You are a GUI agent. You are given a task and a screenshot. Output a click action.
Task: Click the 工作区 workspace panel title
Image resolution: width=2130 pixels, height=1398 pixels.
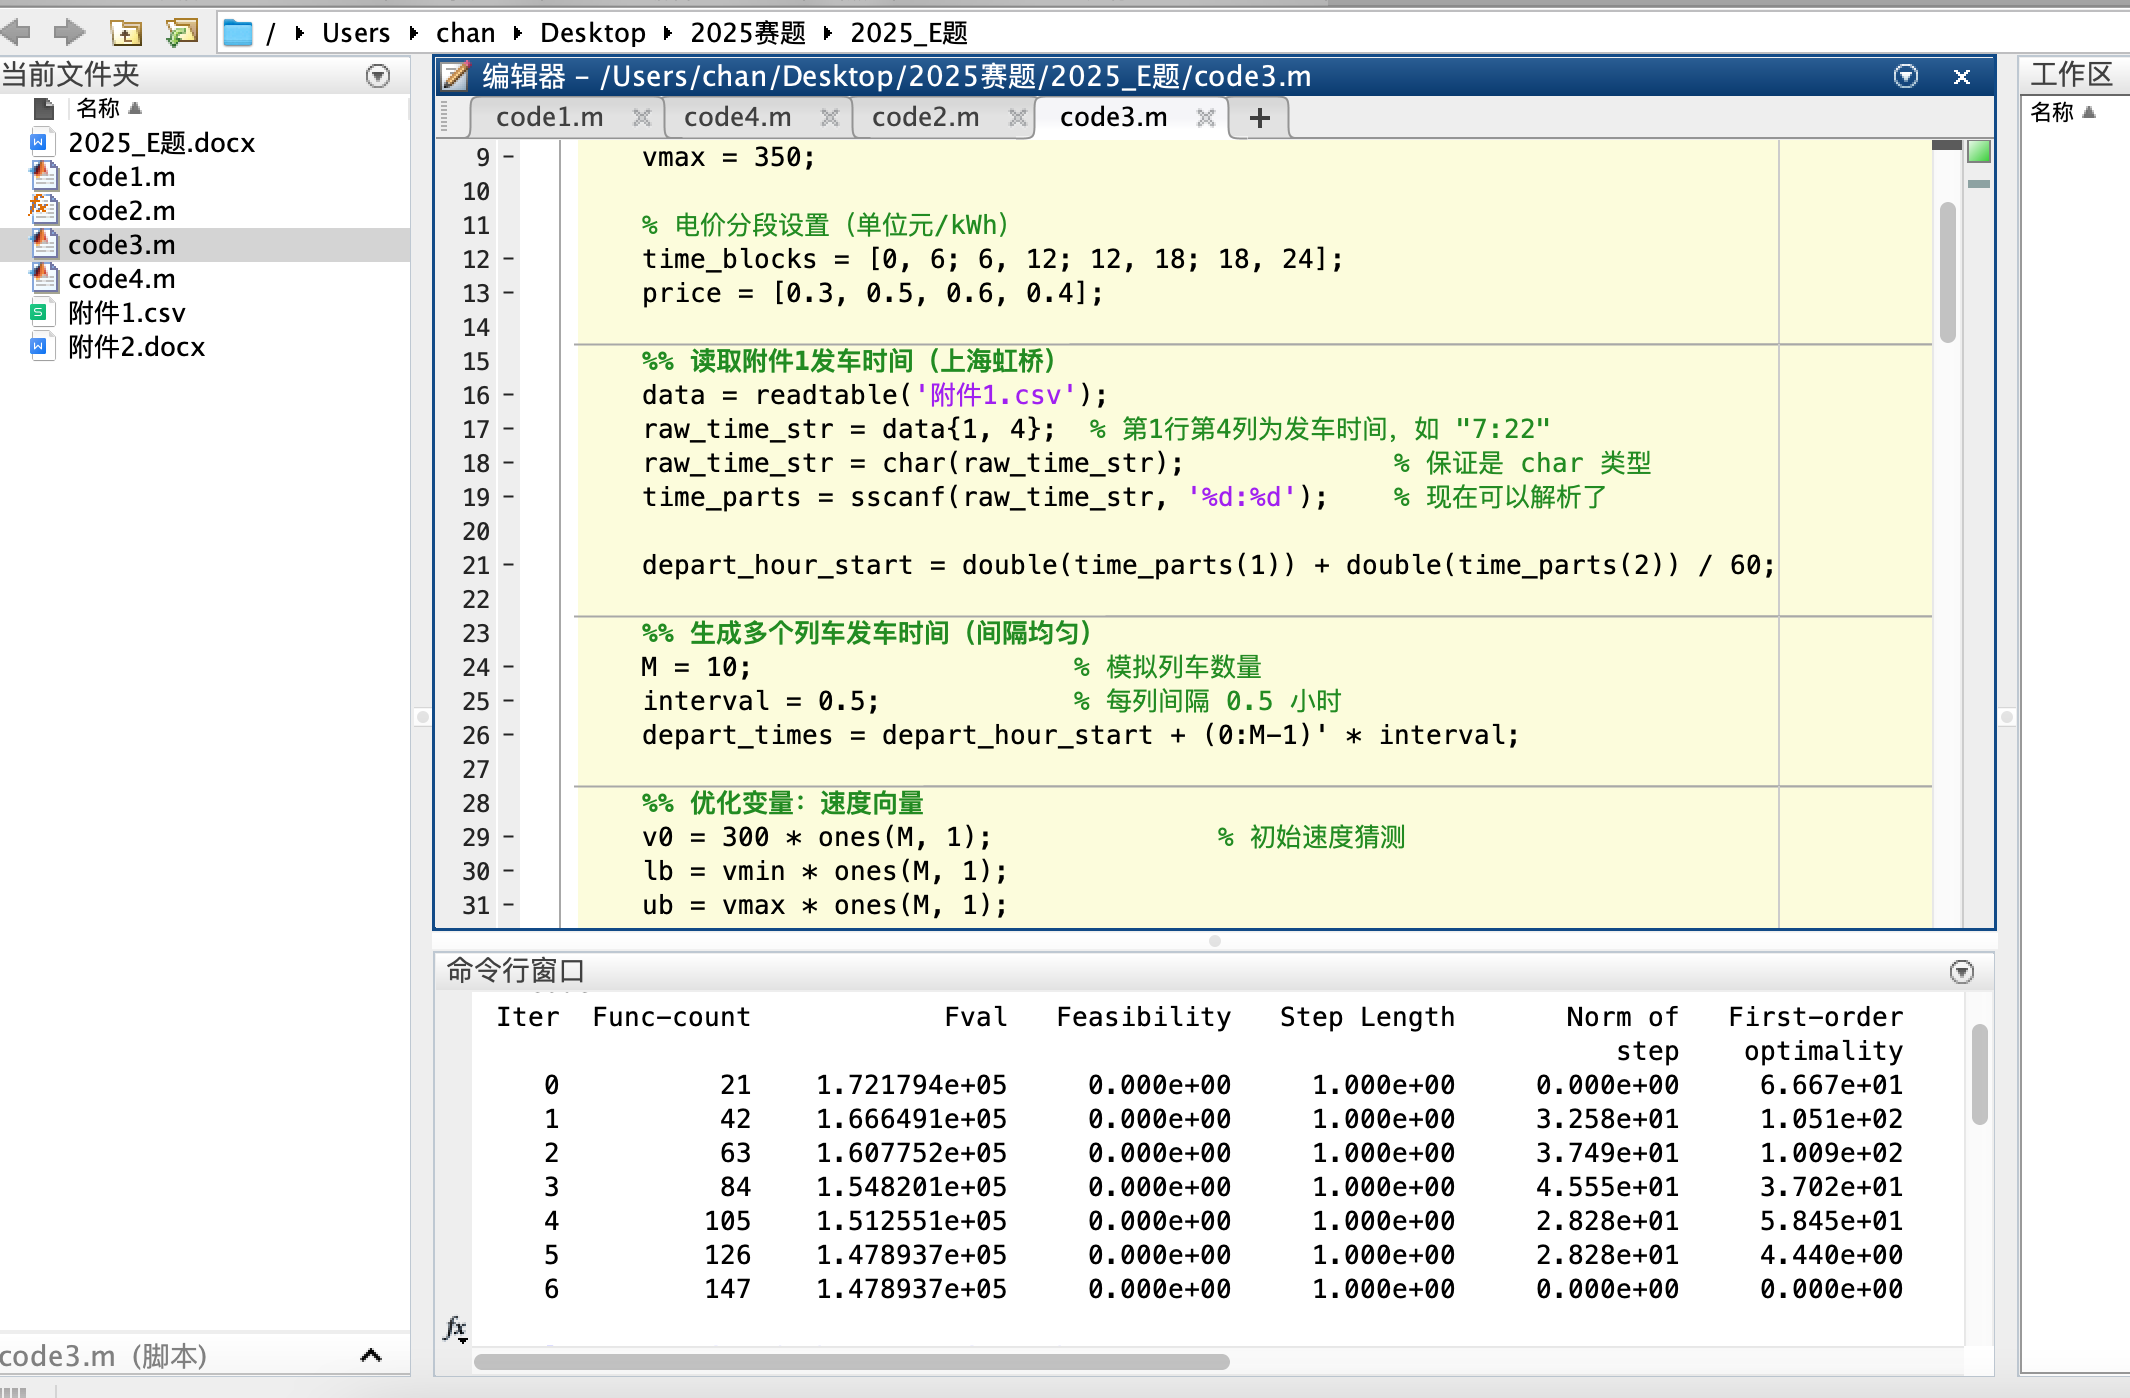[x=2071, y=75]
